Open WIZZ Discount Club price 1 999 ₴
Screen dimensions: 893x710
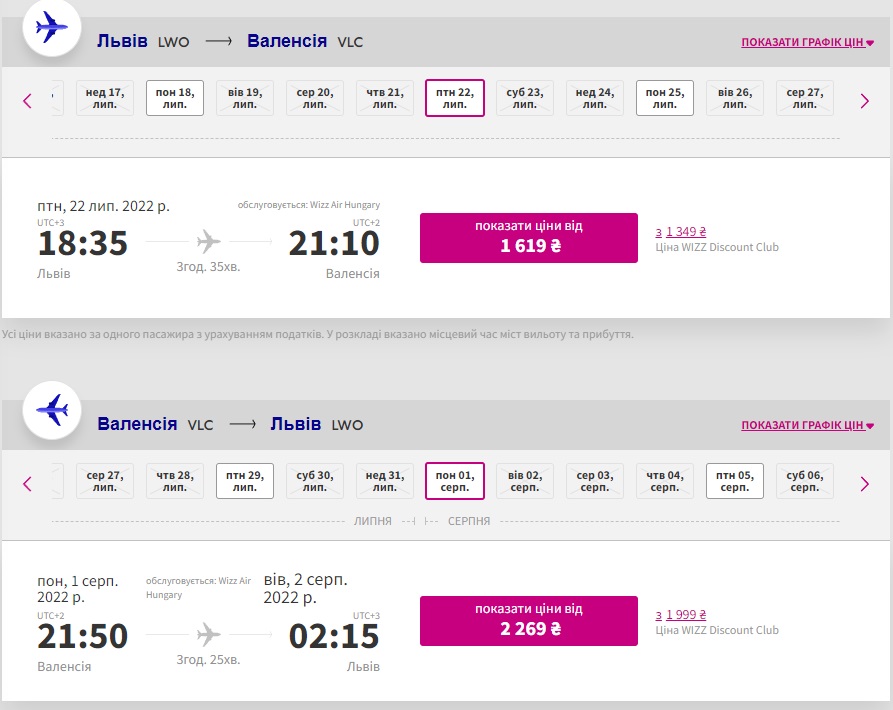(681, 615)
